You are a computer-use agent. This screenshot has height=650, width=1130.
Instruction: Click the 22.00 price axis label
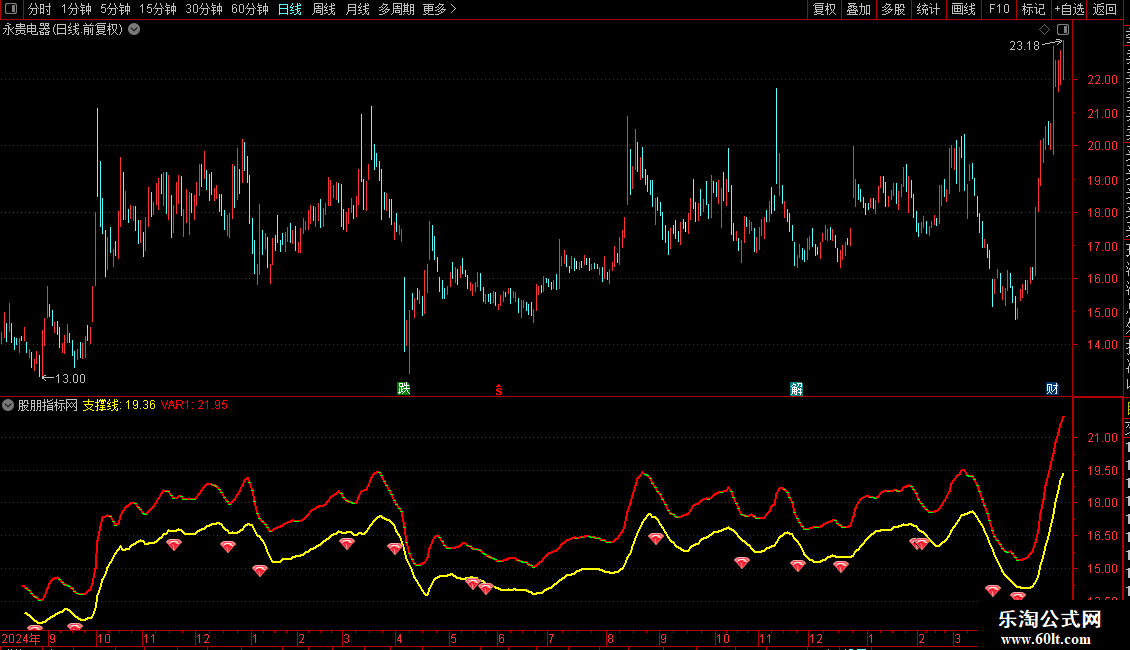coord(1103,80)
